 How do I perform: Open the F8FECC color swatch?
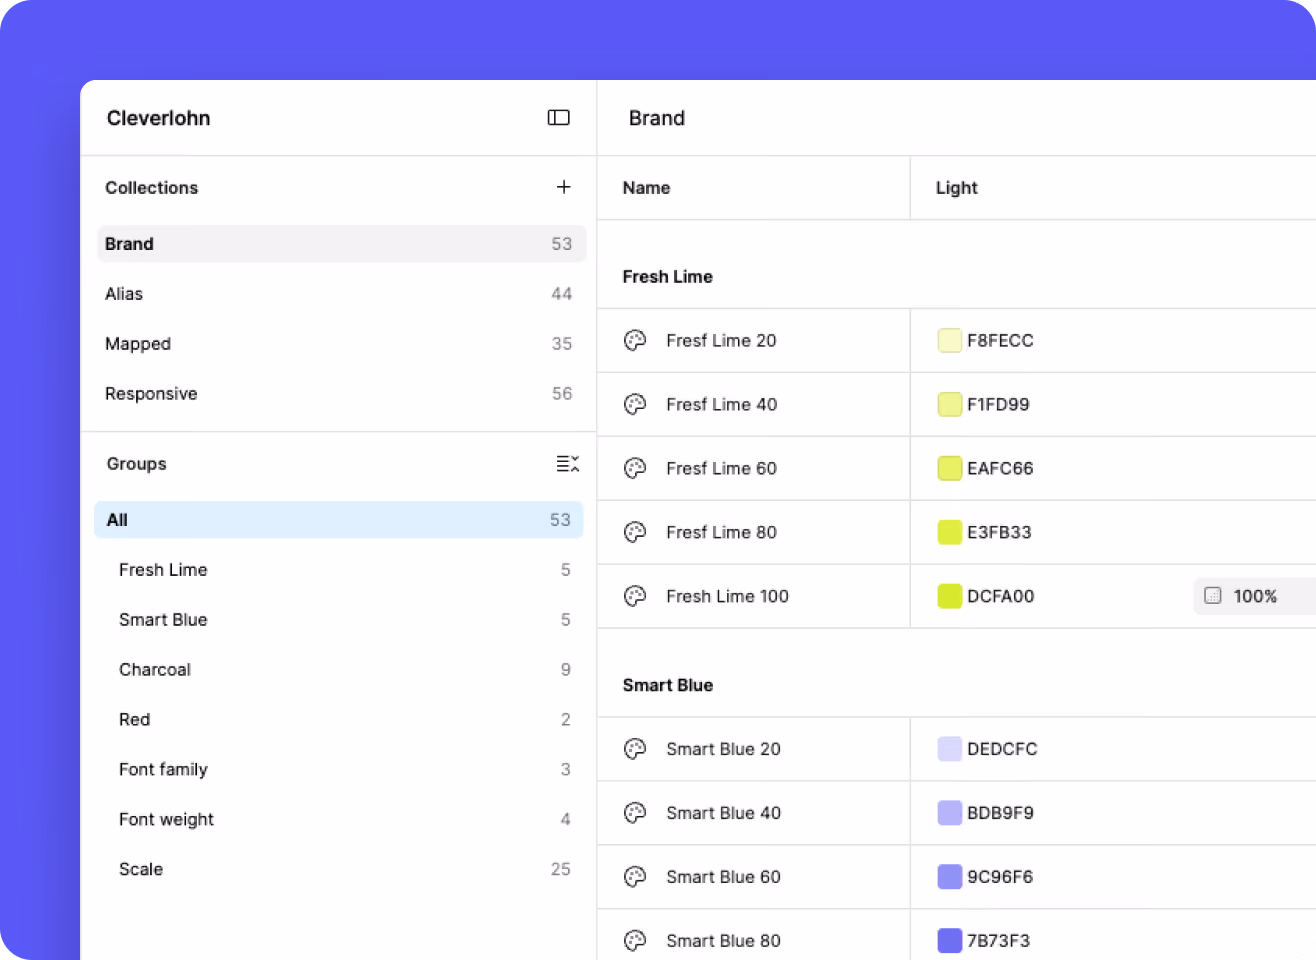(949, 341)
